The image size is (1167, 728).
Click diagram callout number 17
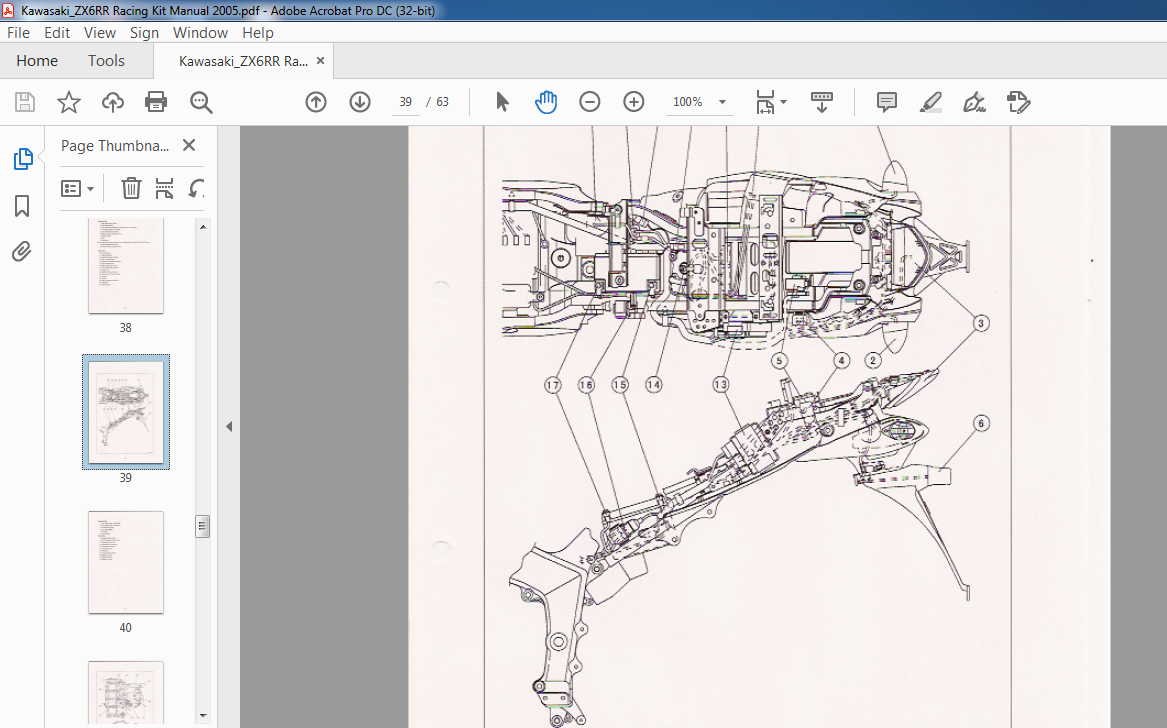pyautogui.click(x=552, y=385)
